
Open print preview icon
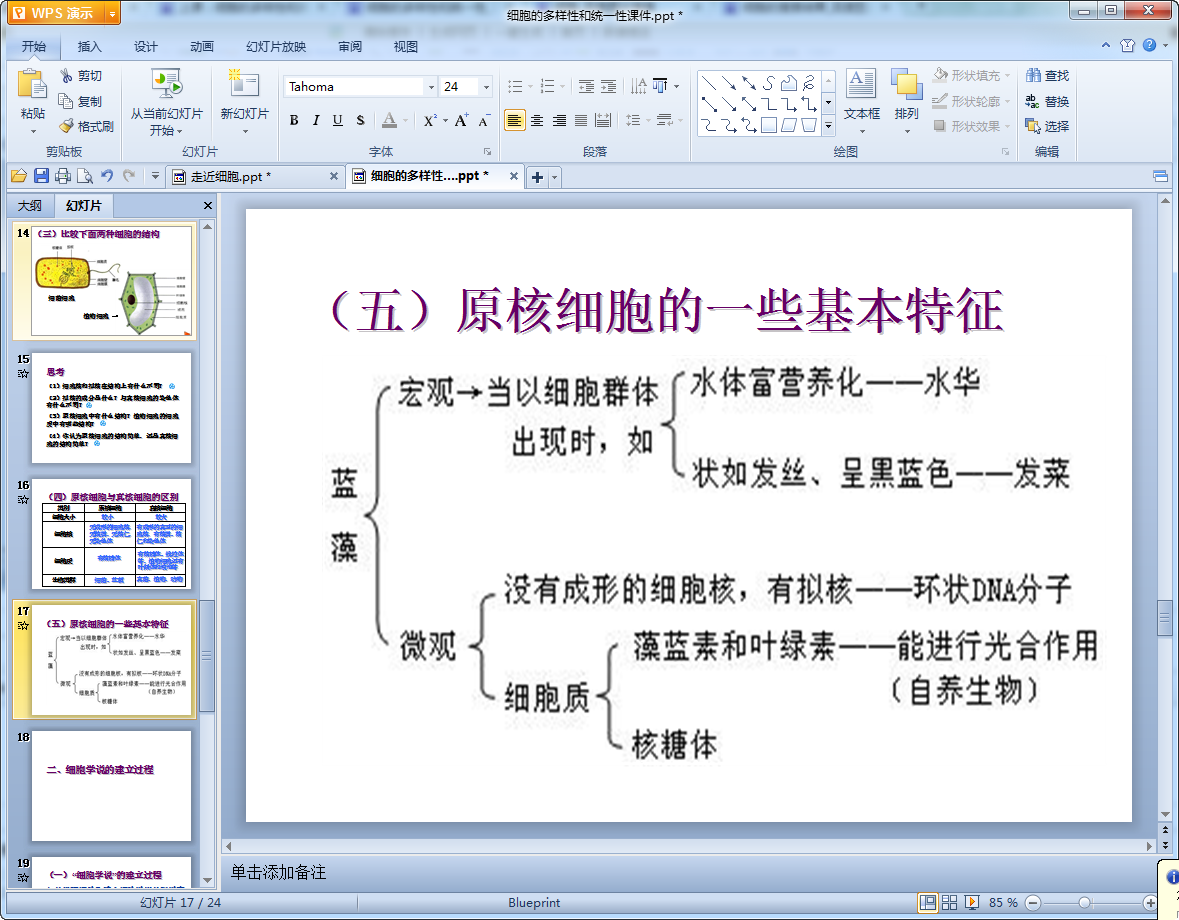(x=85, y=177)
